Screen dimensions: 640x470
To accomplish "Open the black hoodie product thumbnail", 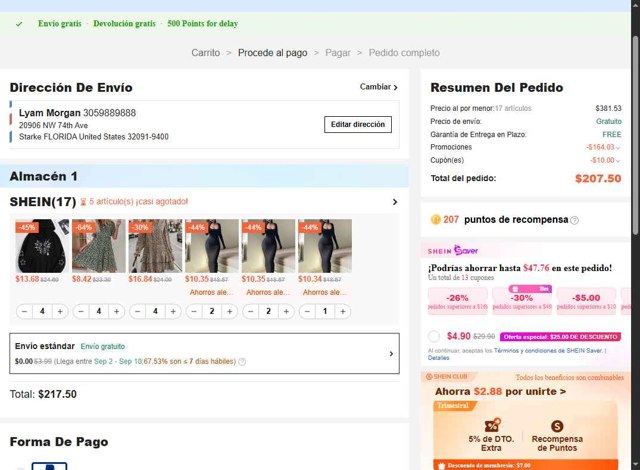I will click(42, 246).
